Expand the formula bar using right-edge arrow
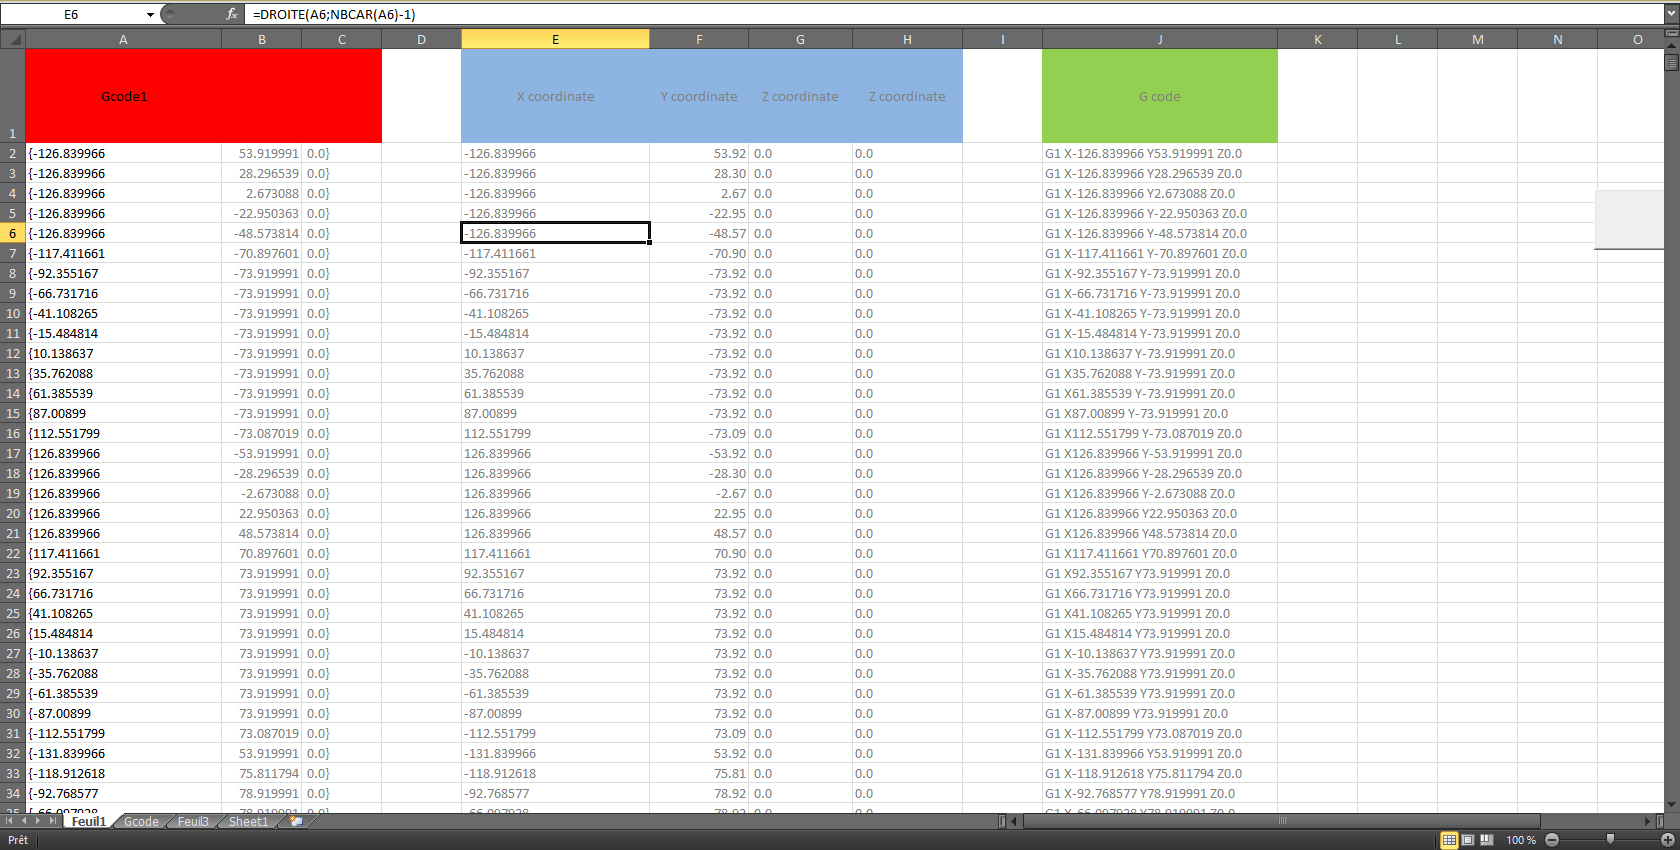 point(1671,14)
